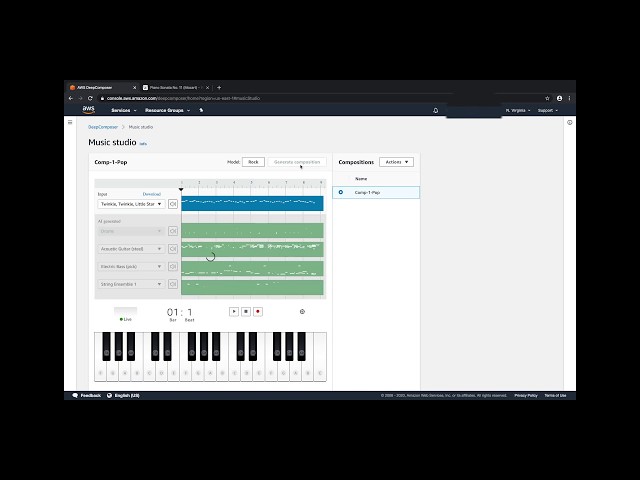The height and width of the screenshot is (480, 640).
Task: Click the language globe icon
Action: click(x=109, y=396)
